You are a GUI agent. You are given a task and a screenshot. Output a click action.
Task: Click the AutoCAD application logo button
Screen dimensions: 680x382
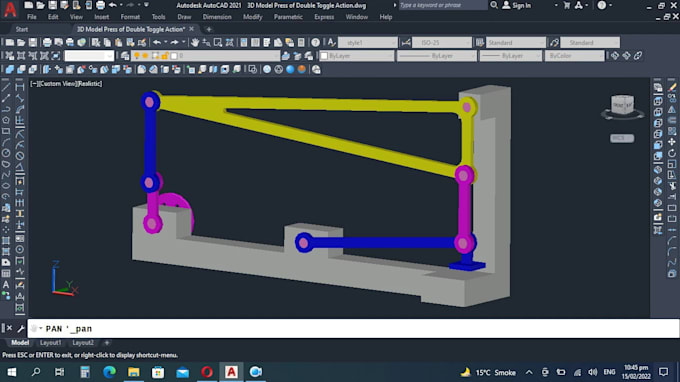pyautogui.click(x=10, y=10)
